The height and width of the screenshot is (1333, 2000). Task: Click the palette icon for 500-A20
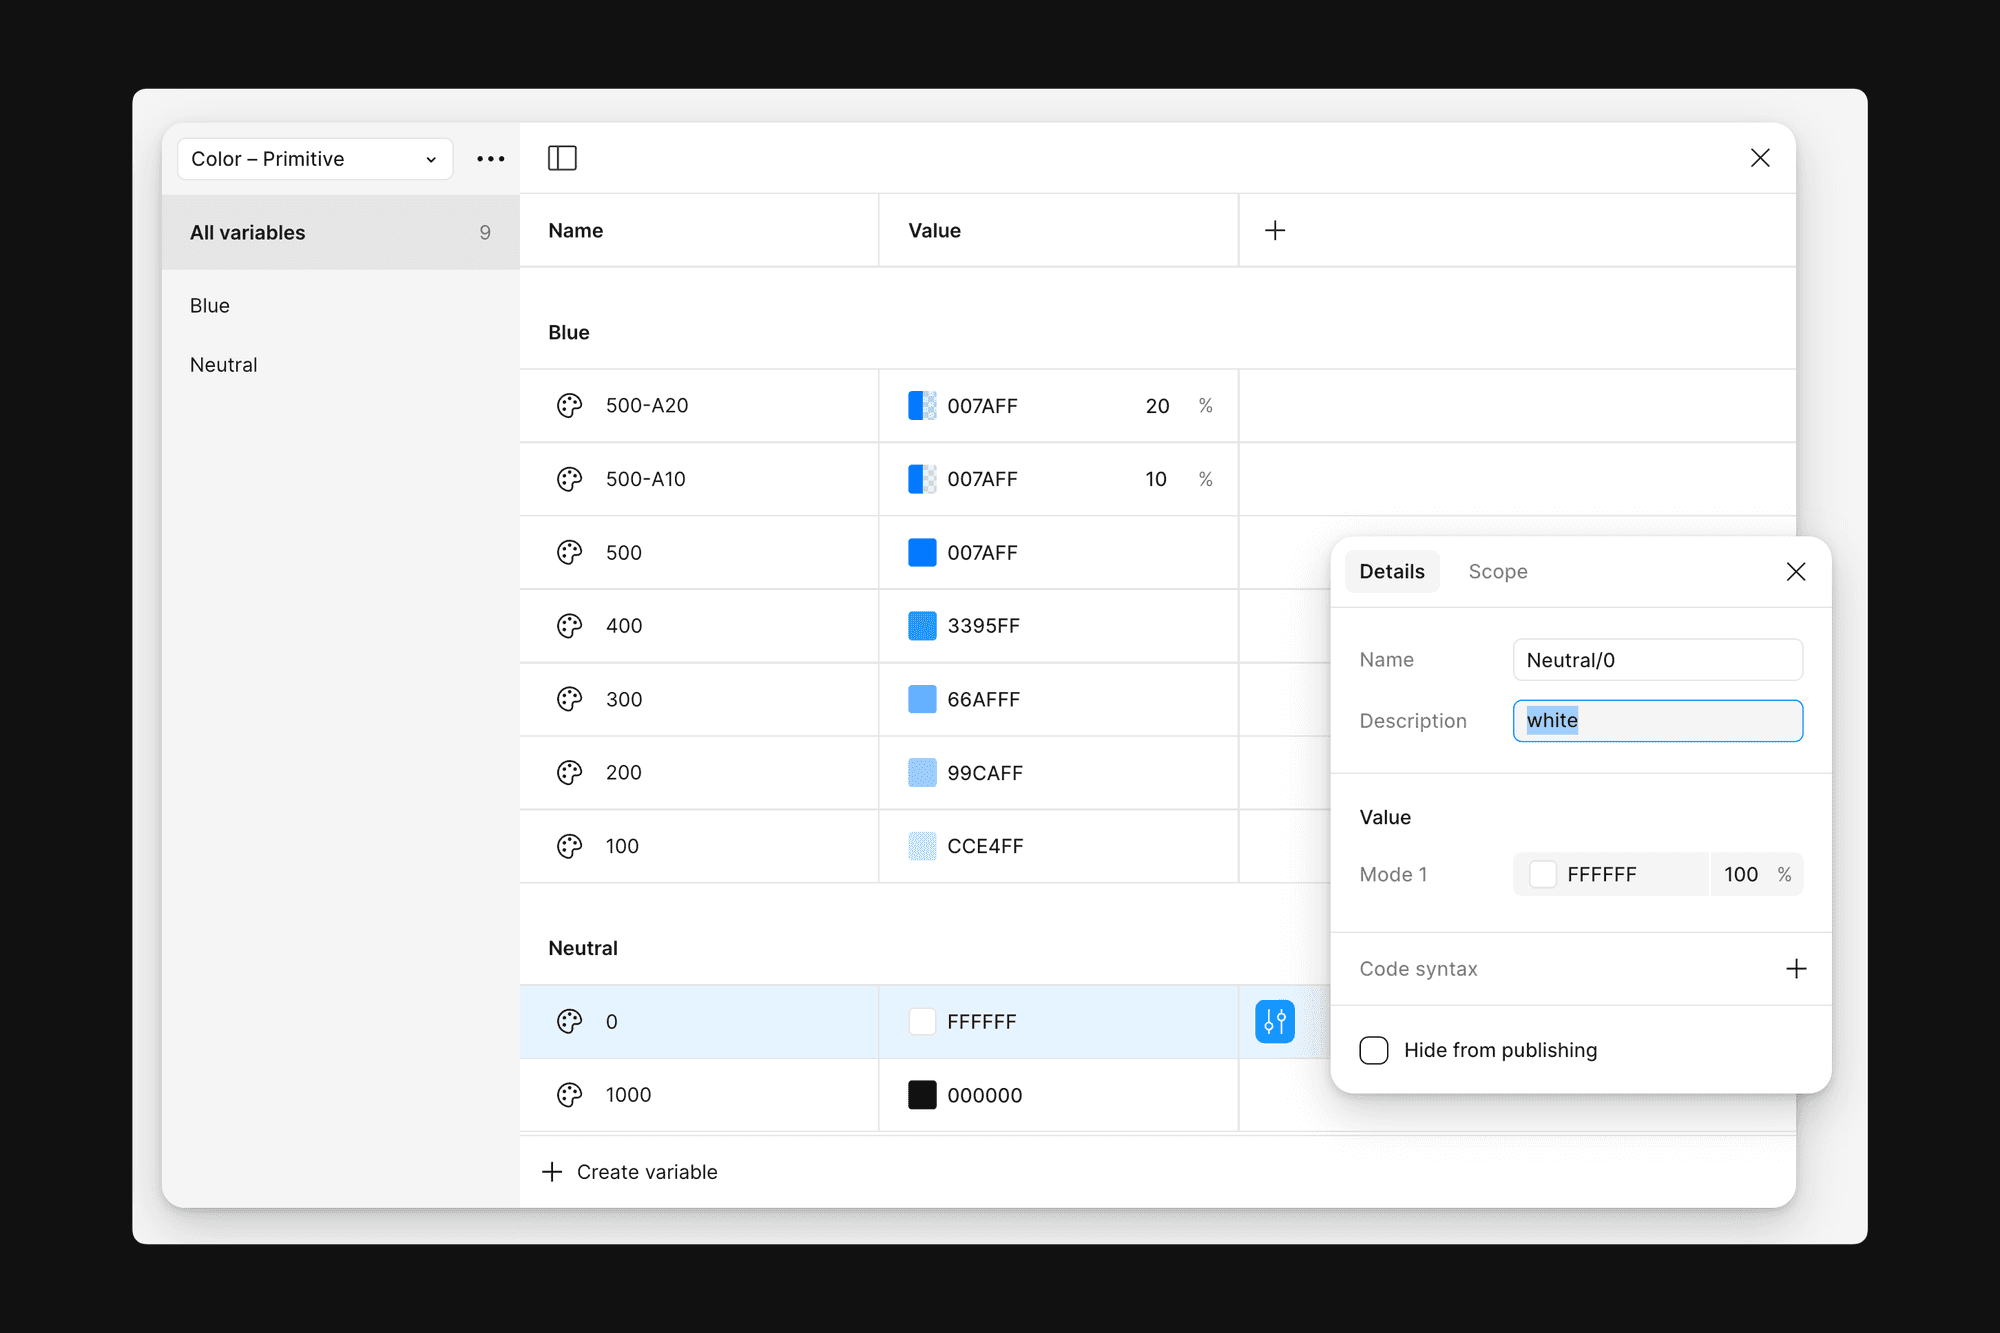pos(570,405)
